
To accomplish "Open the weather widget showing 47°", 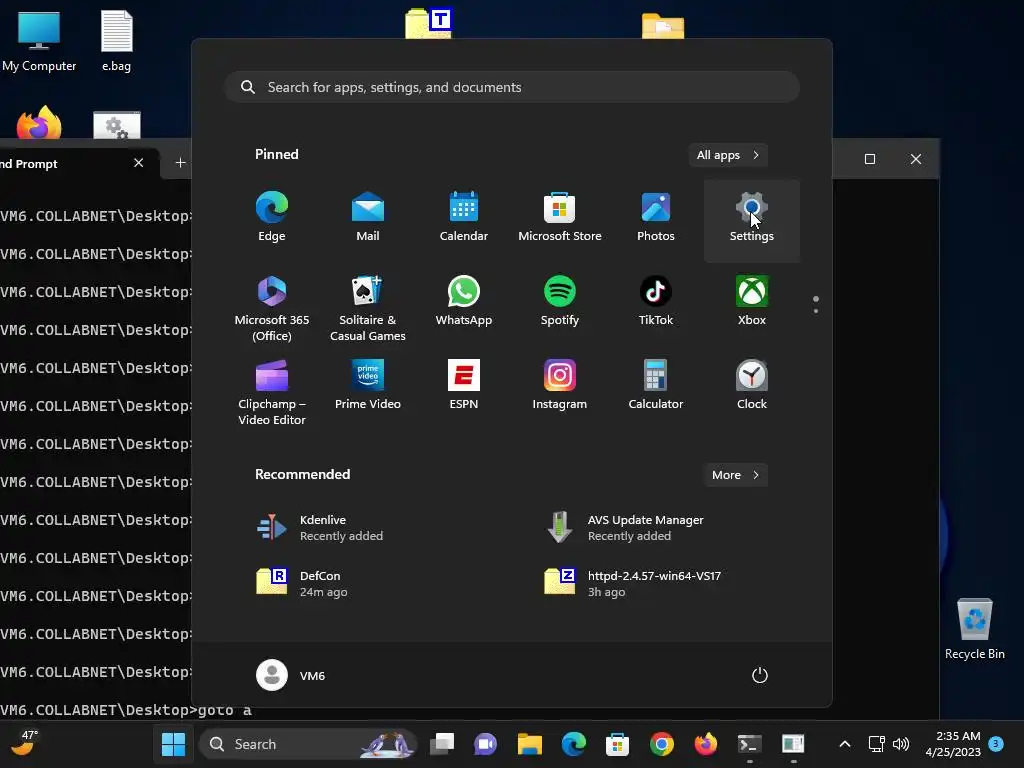I will [25, 744].
